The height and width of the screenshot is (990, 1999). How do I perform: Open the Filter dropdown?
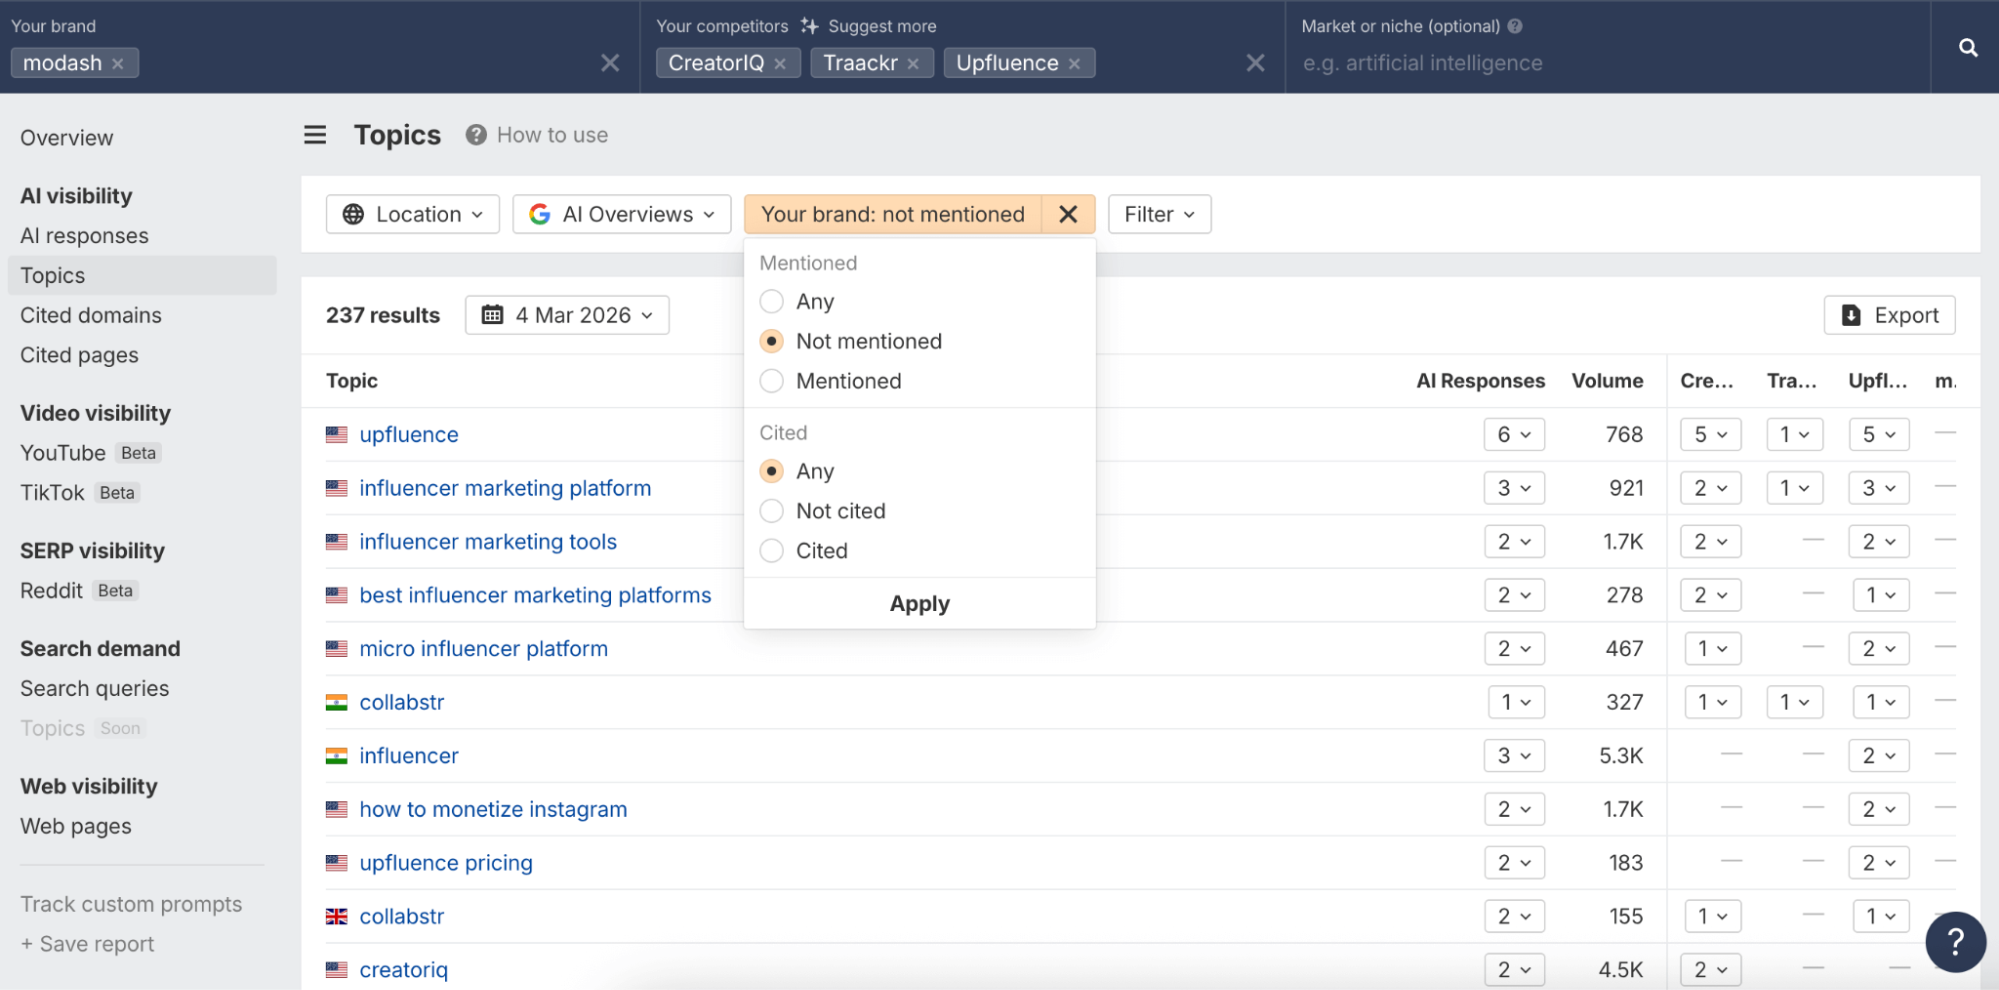pyautogui.click(x=1159, y=214)
